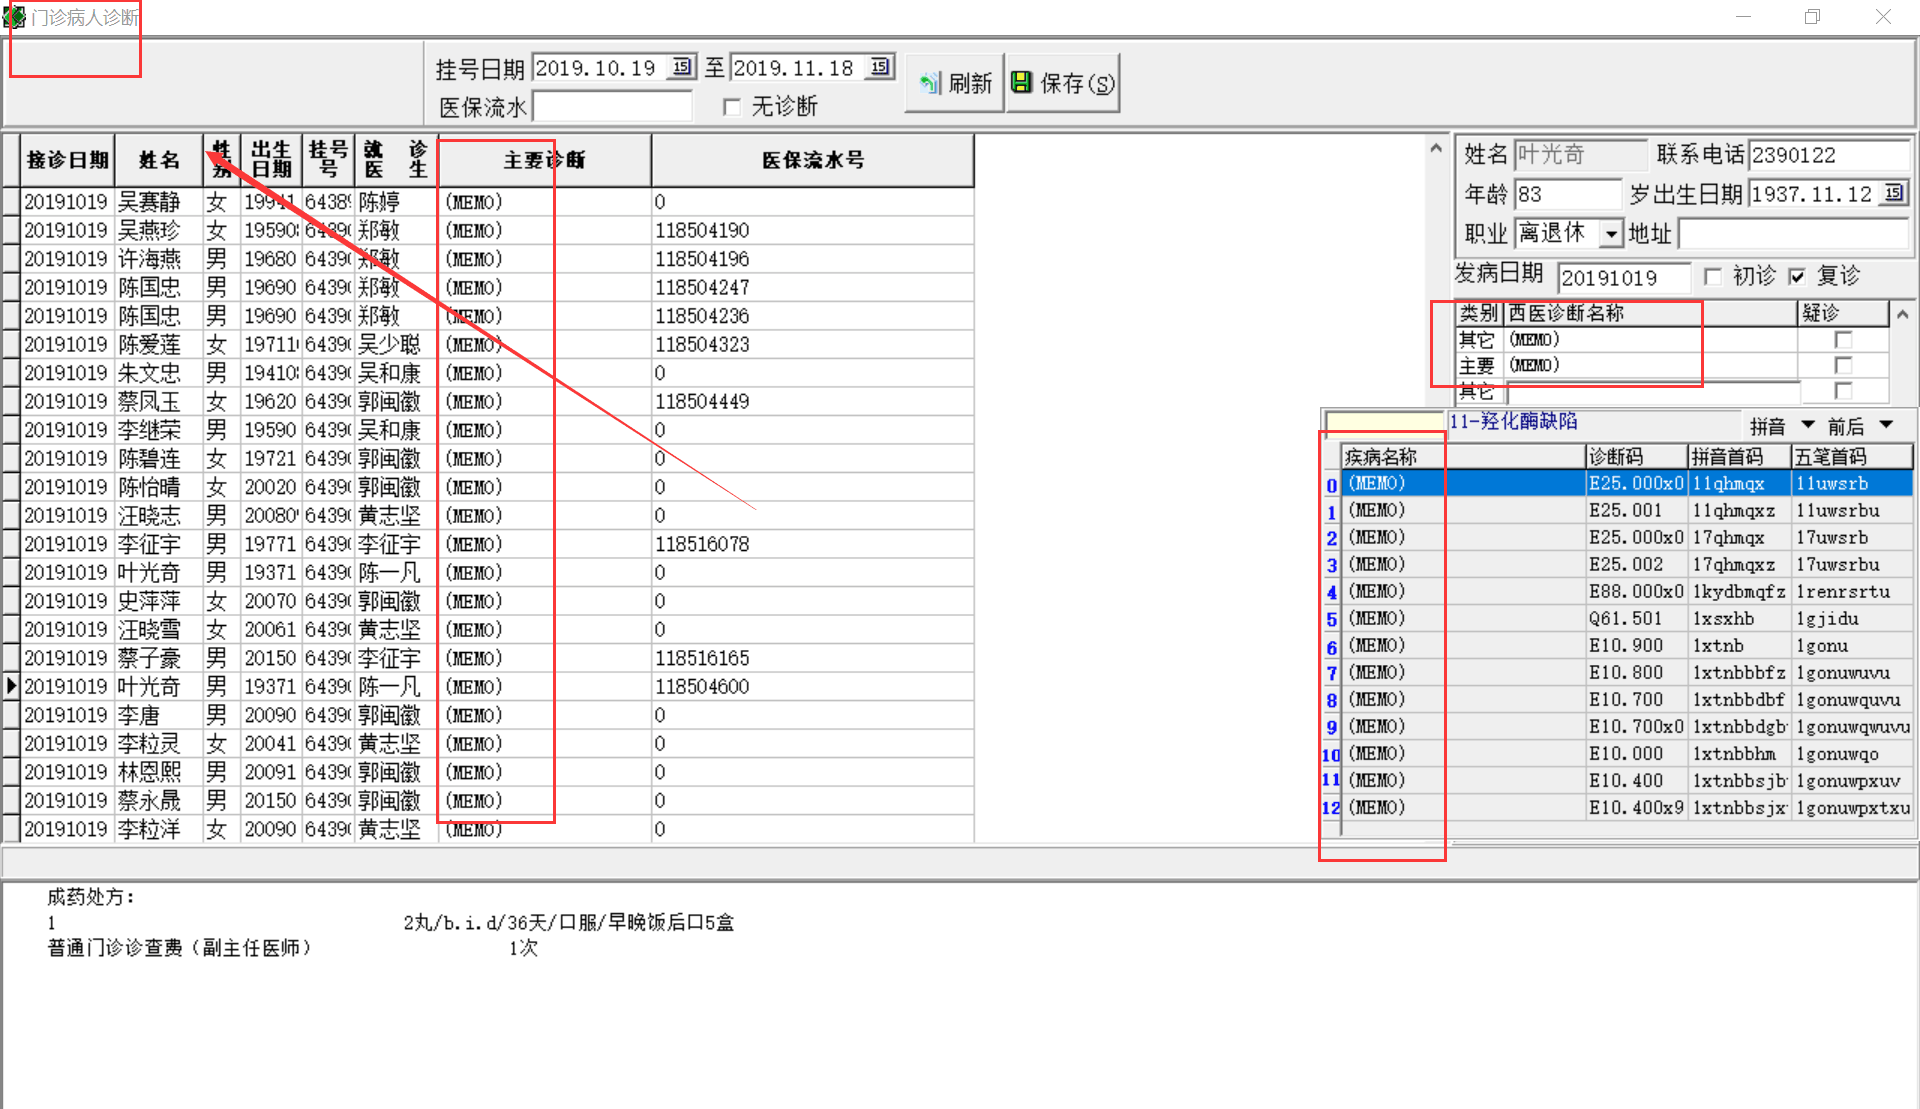
Task: Click the 医保流水 input field
Action: click(612, 106)
